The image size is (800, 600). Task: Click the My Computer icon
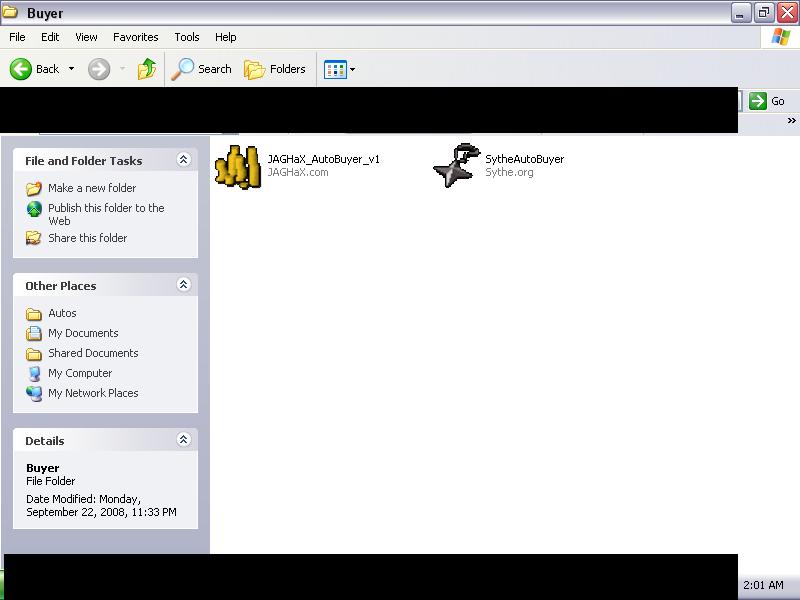(34, 373)
